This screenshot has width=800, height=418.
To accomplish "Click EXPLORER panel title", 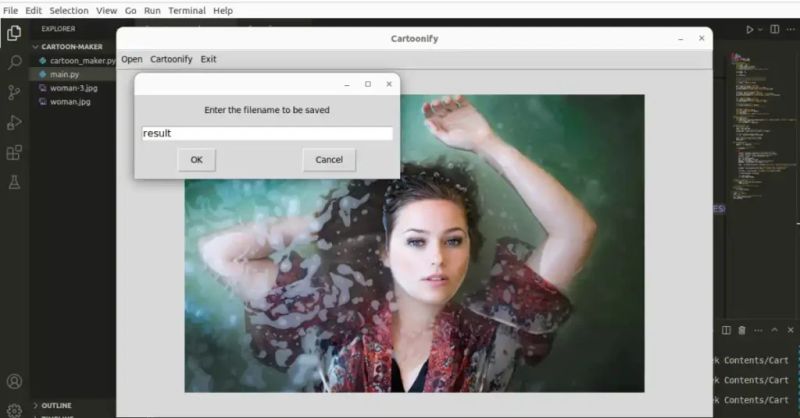I will (58, 29).
